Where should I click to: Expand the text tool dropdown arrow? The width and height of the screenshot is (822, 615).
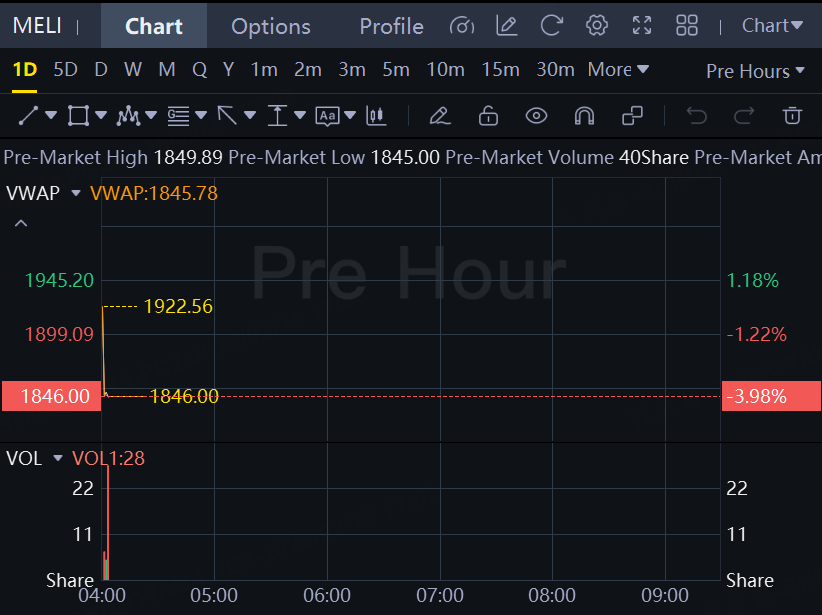350,115
